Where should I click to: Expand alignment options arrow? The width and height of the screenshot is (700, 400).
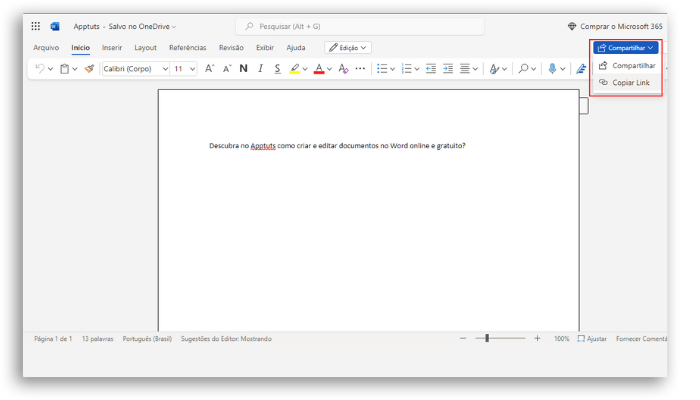point(475,69)
